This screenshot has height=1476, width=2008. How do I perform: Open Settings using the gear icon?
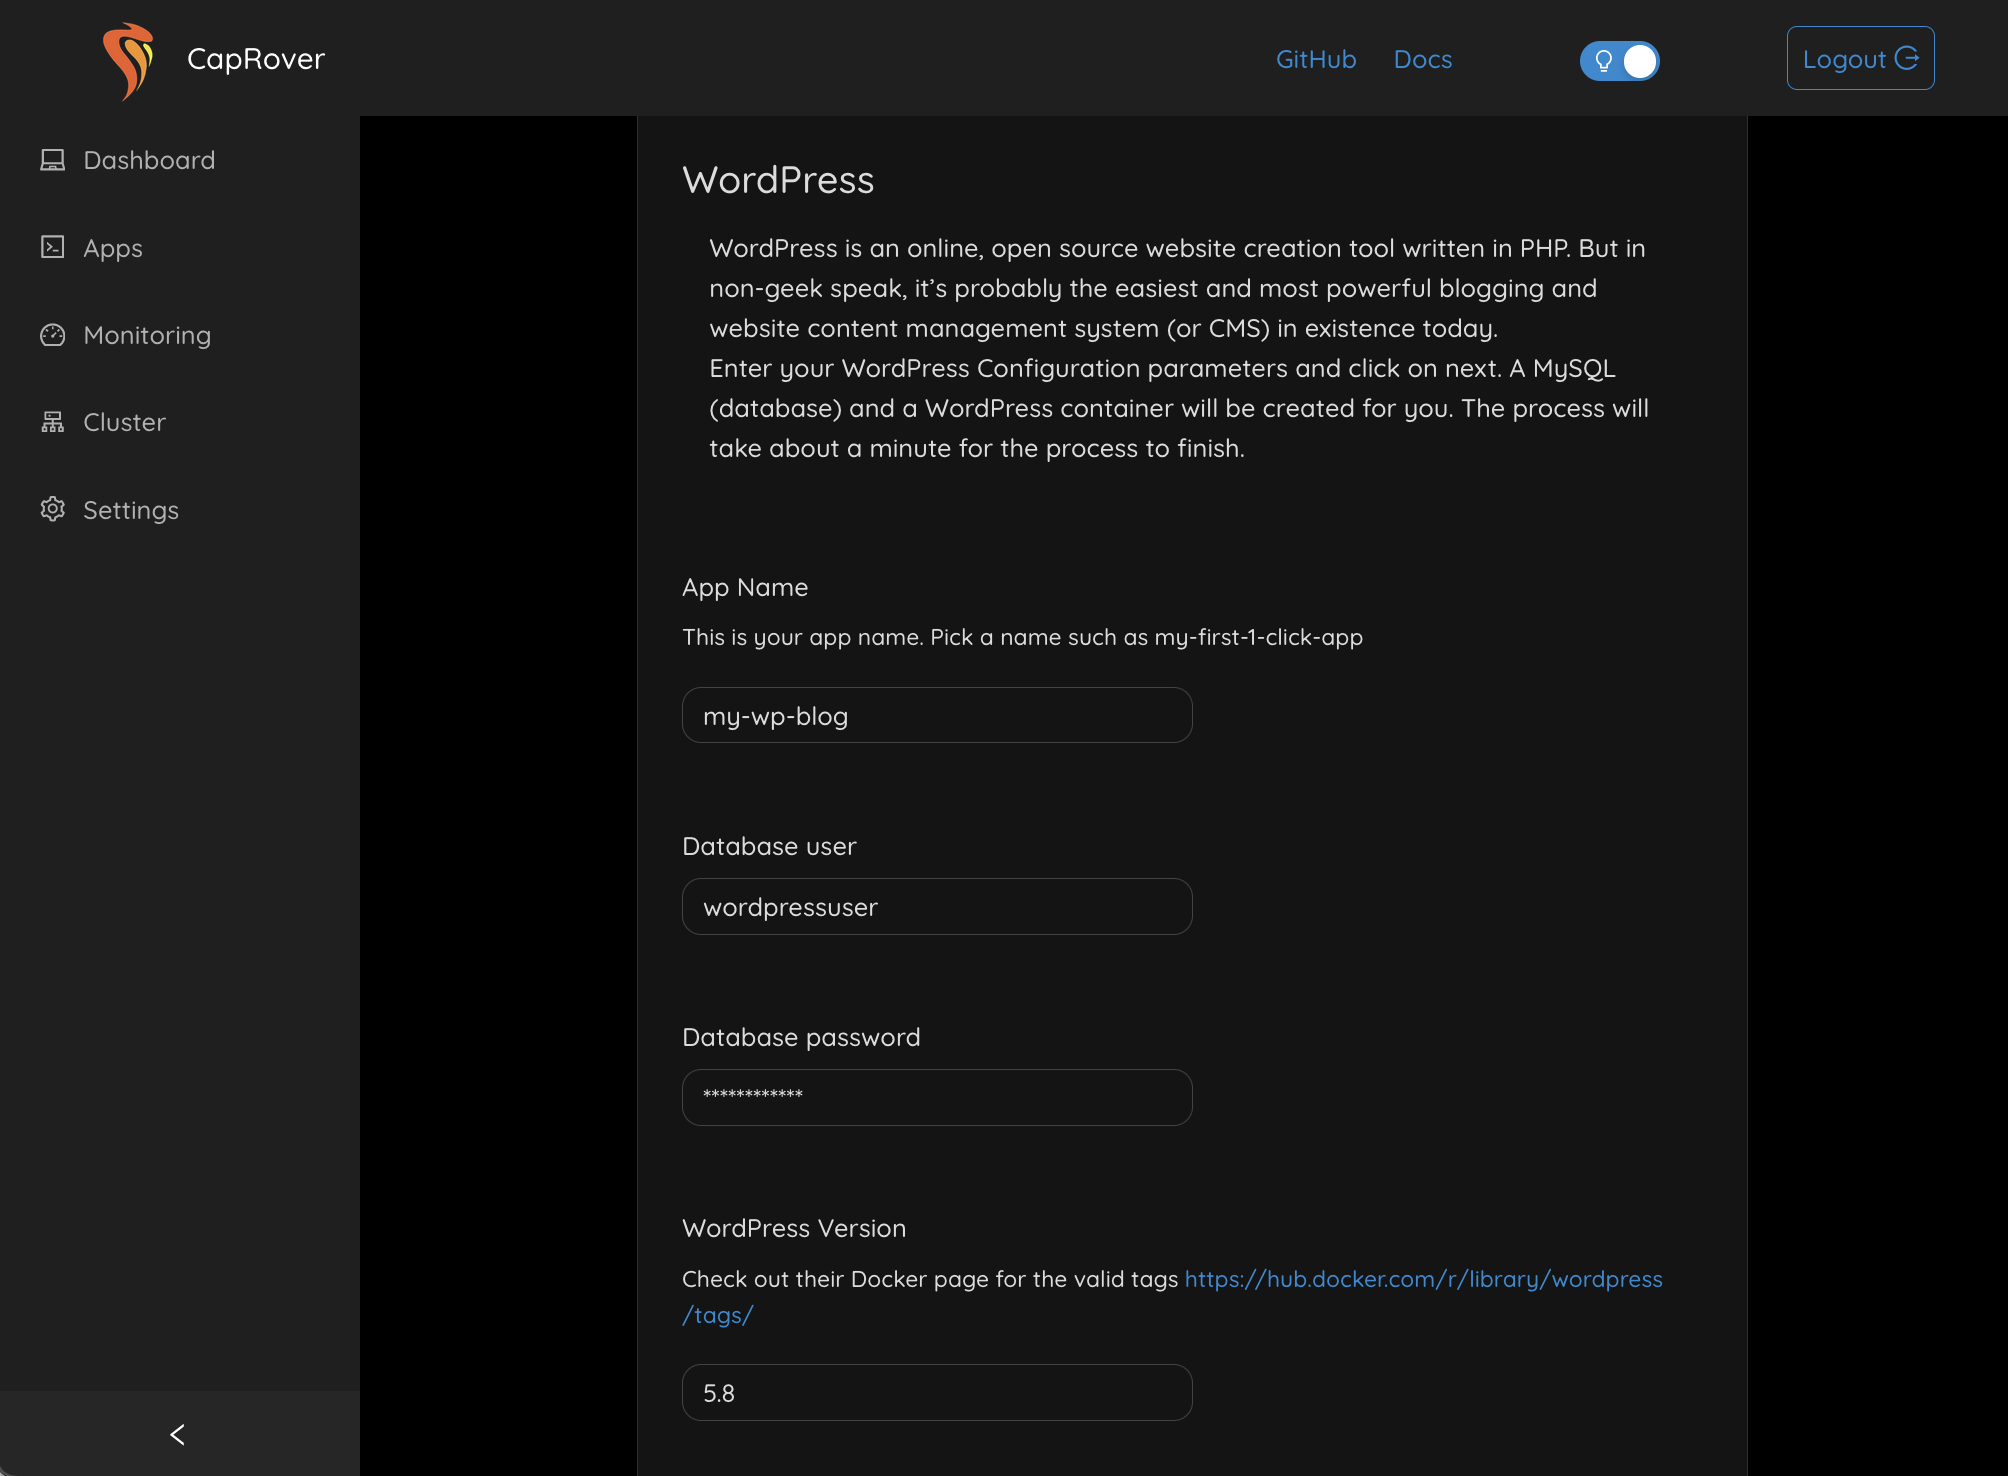[x=53, y=509]
